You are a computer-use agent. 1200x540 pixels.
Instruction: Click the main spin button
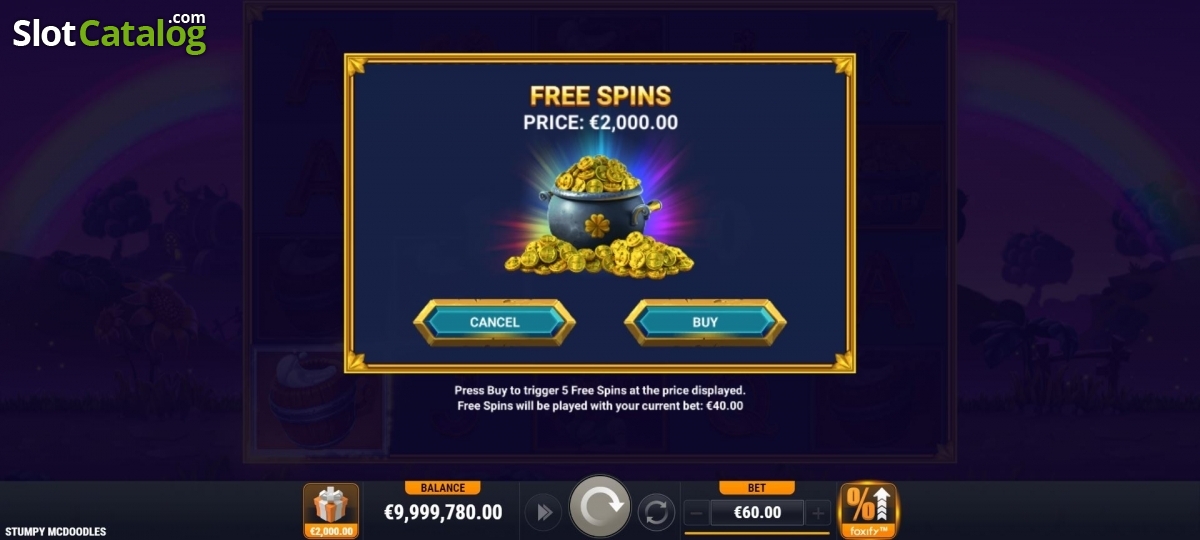pyautogui.click(x=600, y=508)
